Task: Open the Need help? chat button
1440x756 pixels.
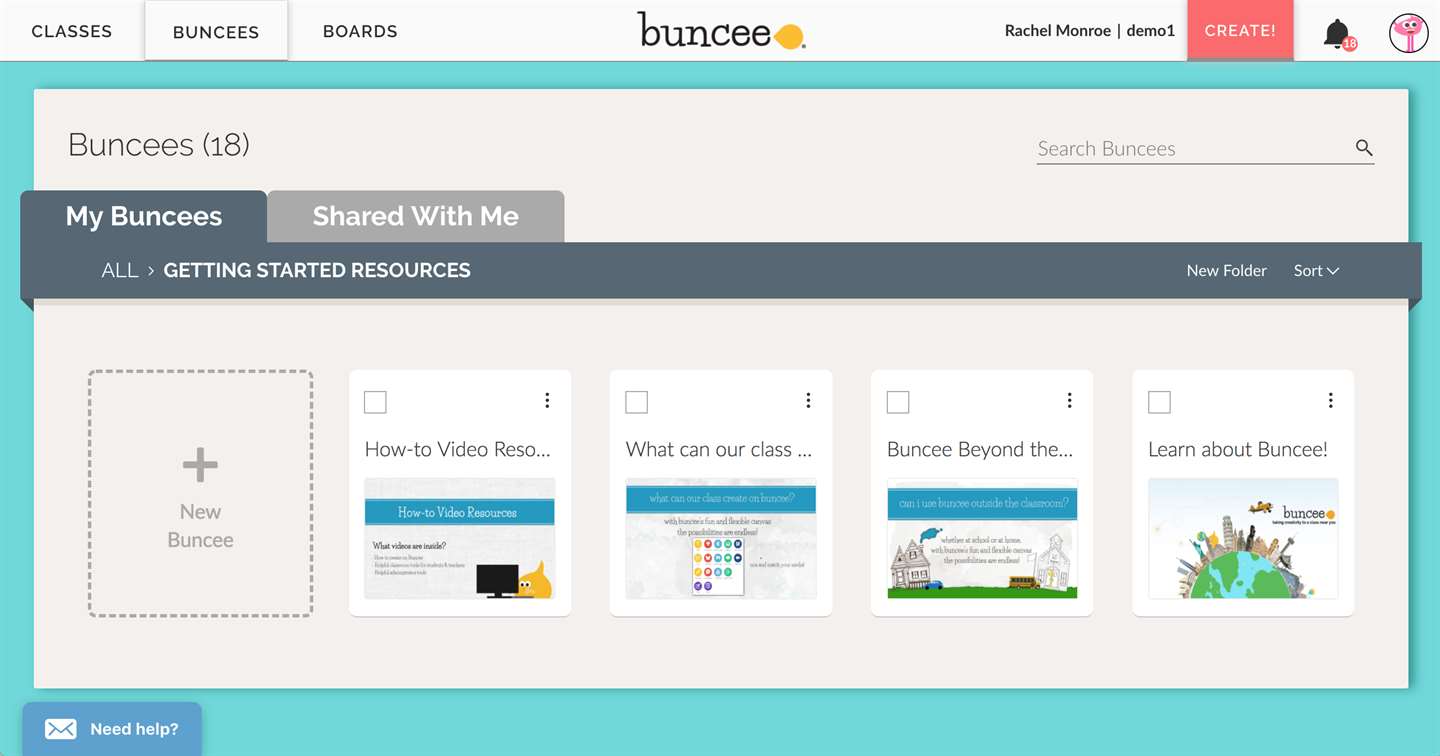Action: click(112, 729)
